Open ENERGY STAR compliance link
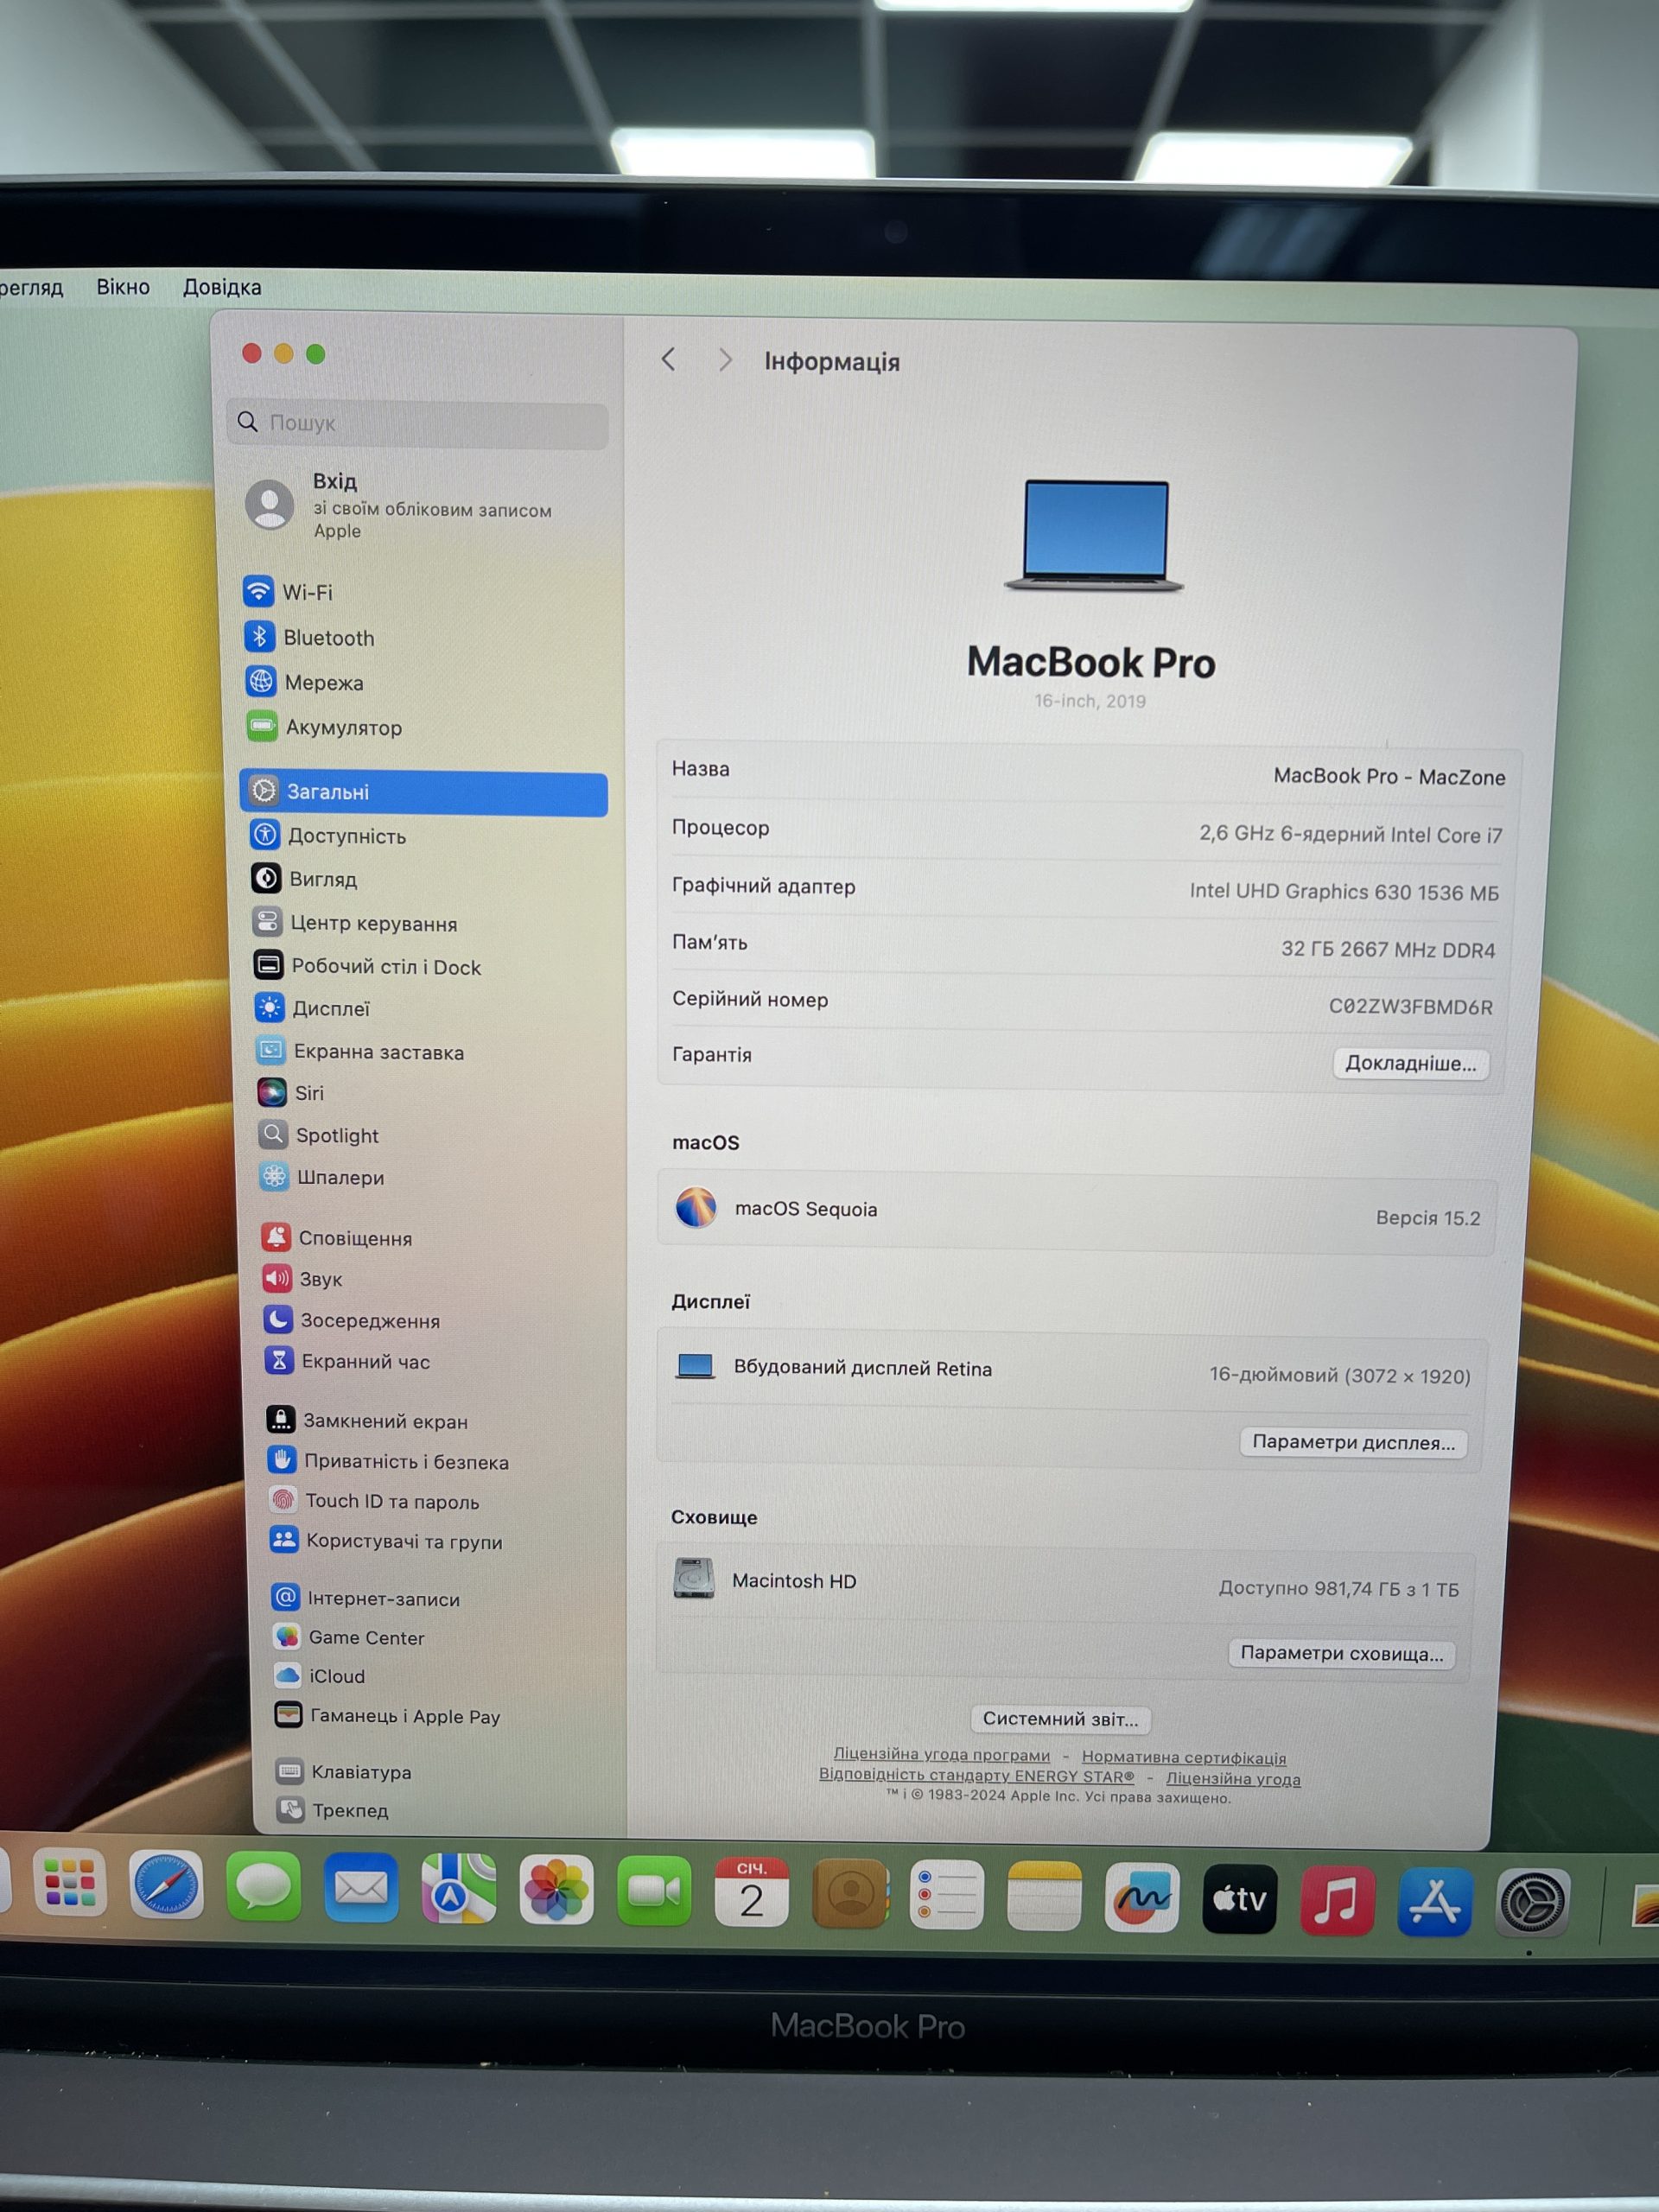1659x2212 pixels. click(x=976, y=1776)
